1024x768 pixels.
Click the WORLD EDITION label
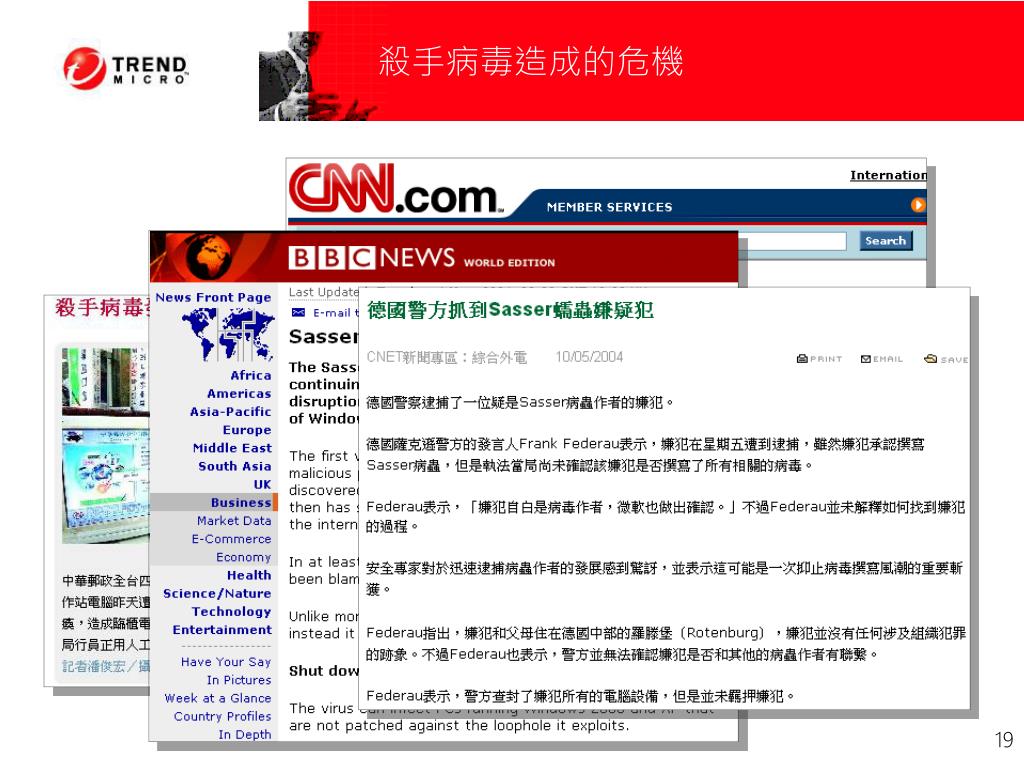(x=509, y=263)
